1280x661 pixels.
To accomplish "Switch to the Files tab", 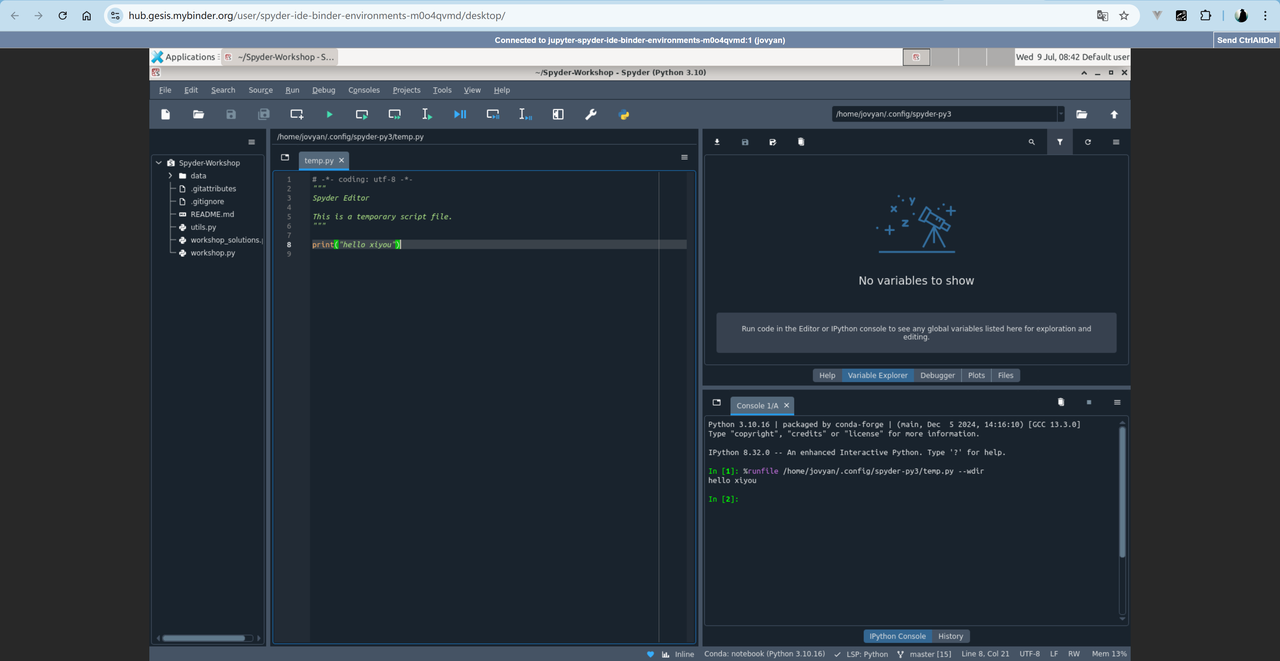I will click(1006, 375).
